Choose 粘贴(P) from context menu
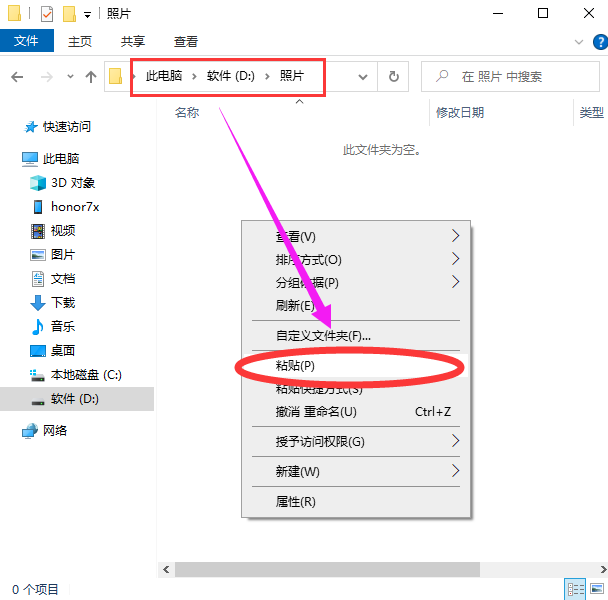This screenshot has width=608, height=600. (x=356, y=365)
